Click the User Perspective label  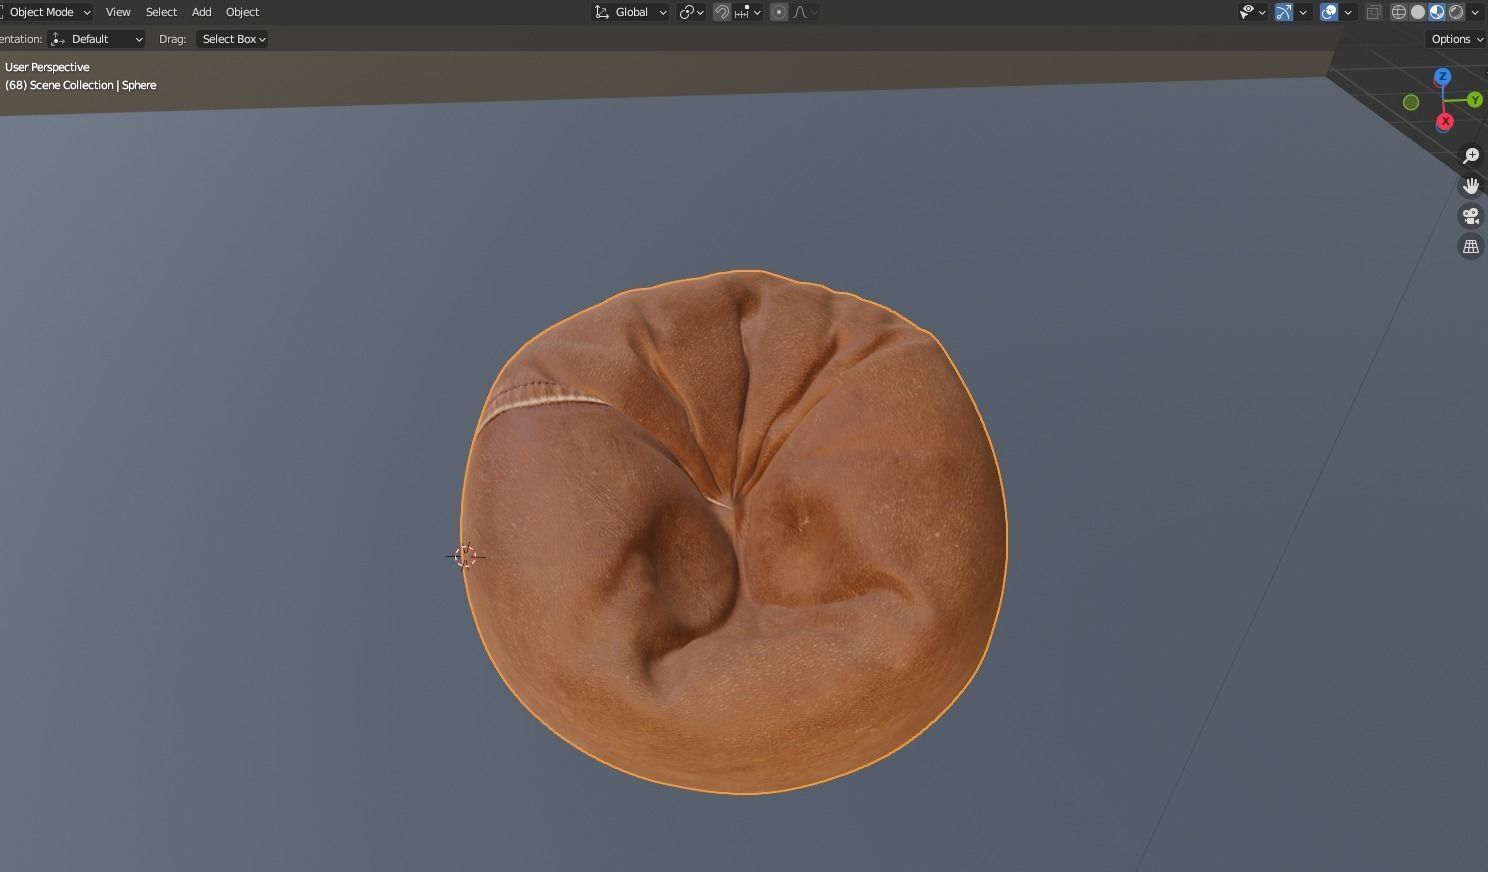pyautogui.click(x=47, y=67)
